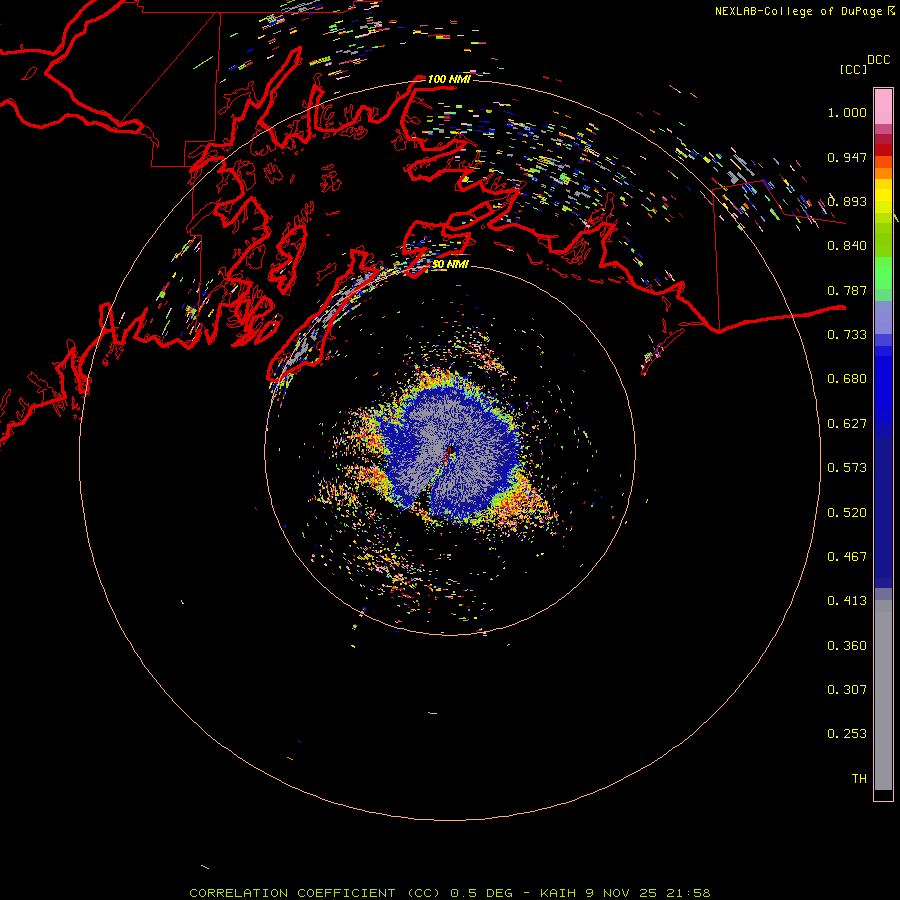Click the 0.947 color bar value
The width and height of the screenshot is (900, 900).
click(x=847, y=157)
